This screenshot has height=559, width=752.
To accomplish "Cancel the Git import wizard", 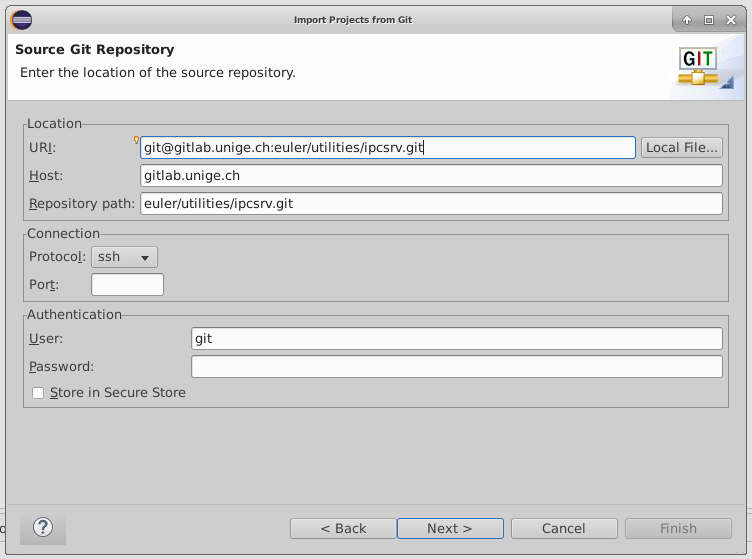I will 563,528.
